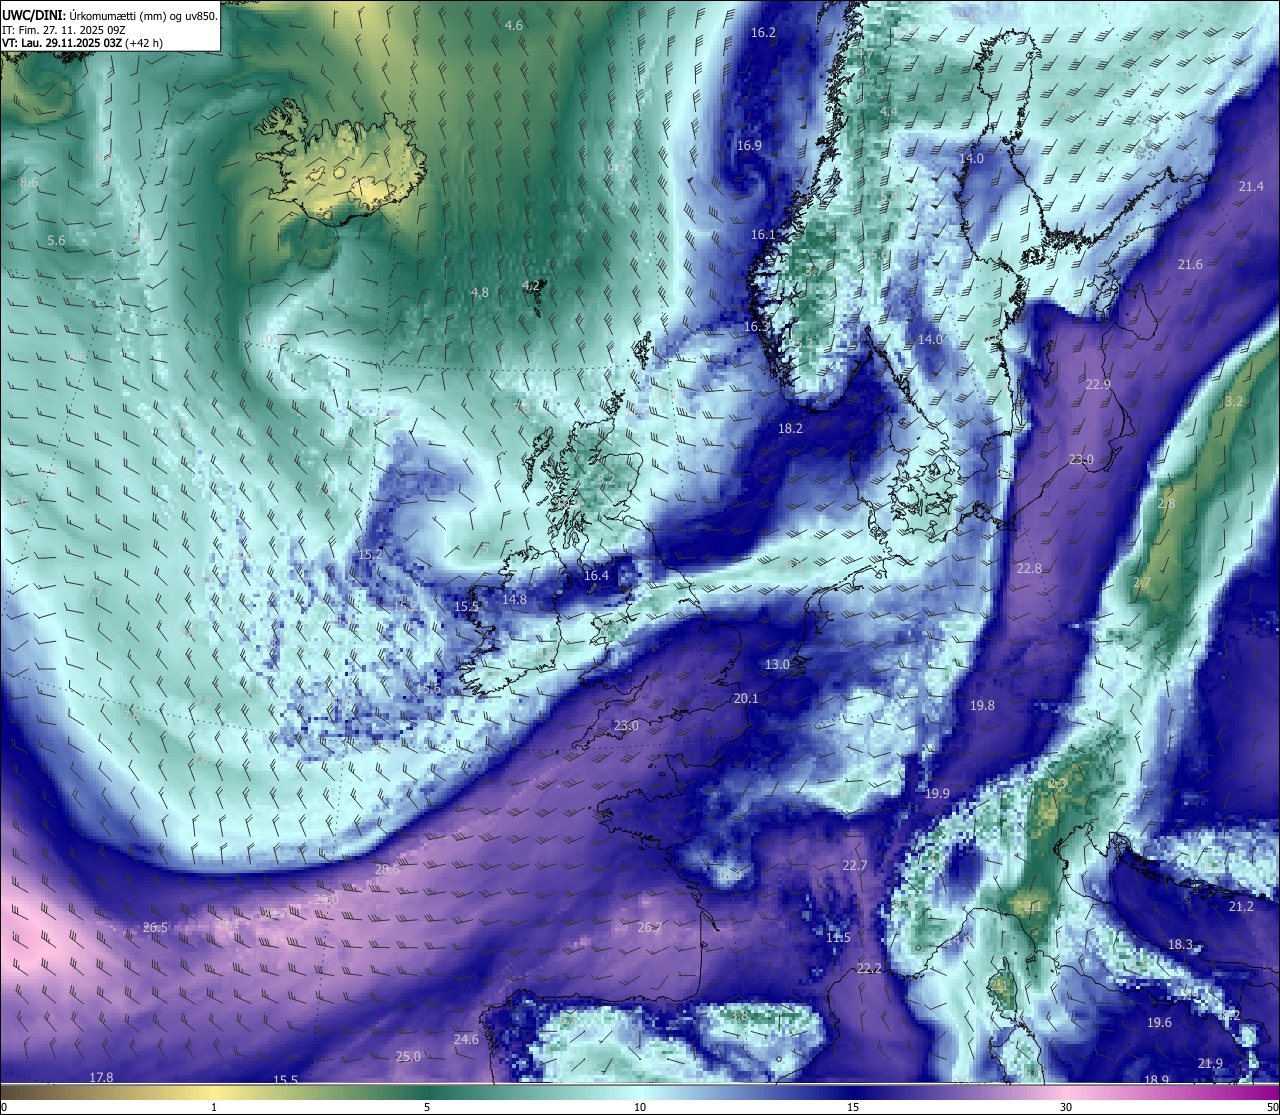Click the 8.6 value label
This screenshot has height=1115, width=1280.
point(29,183)
